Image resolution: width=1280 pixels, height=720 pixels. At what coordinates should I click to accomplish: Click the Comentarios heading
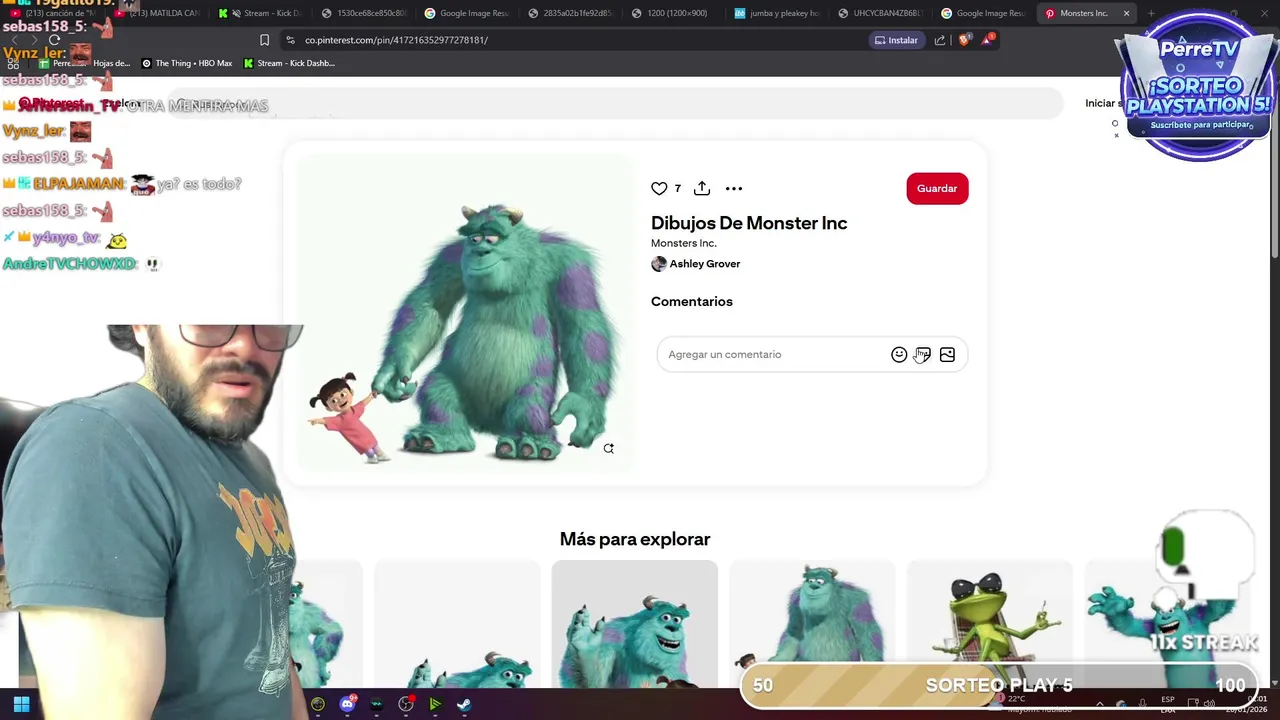tap(692, 301)
